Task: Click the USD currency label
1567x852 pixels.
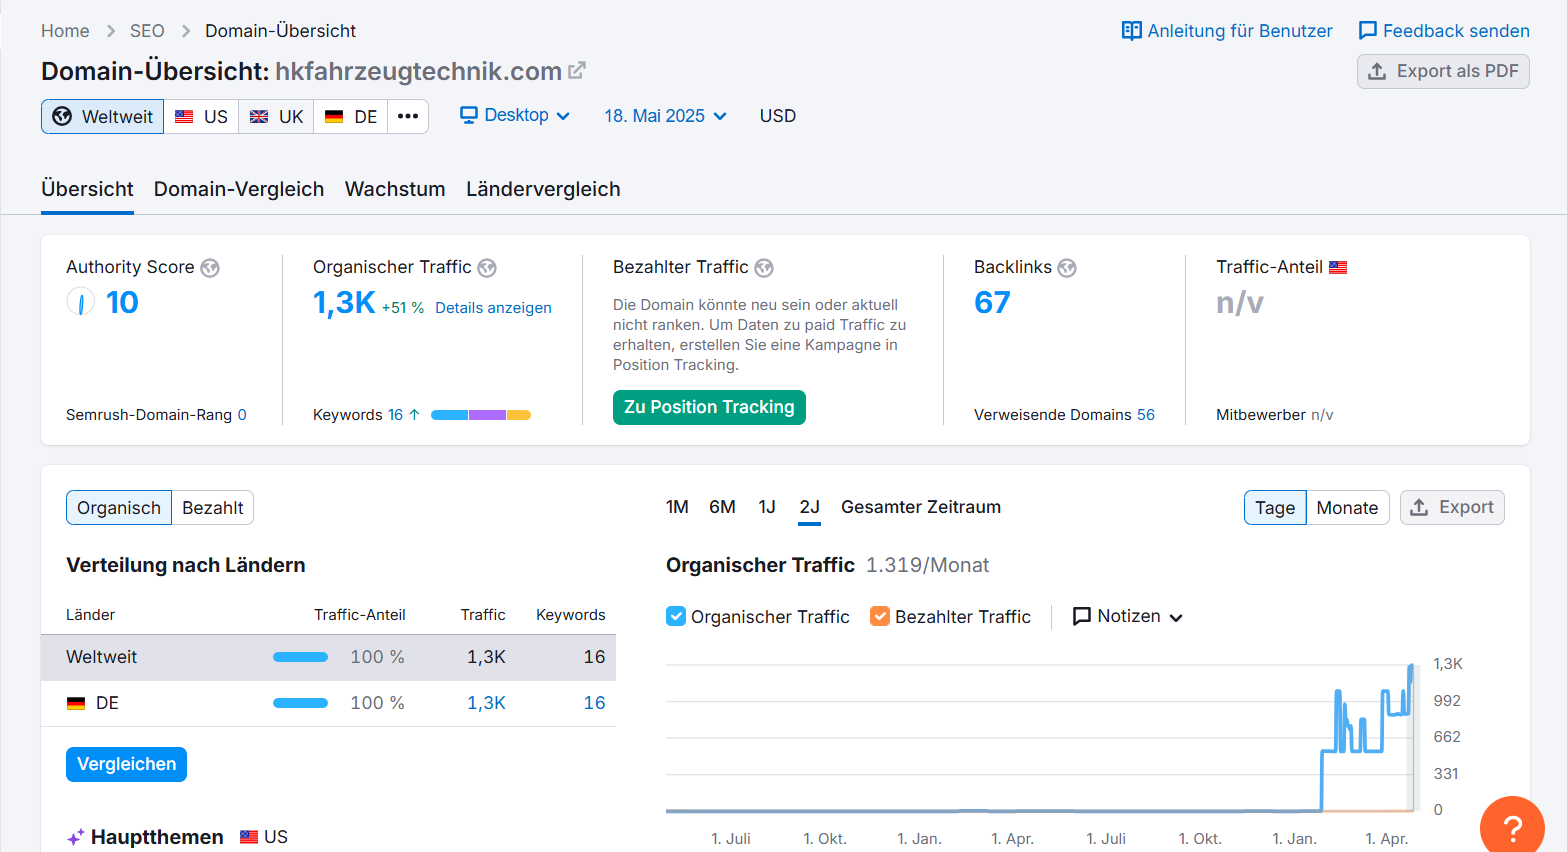Action: tap(778, 116)
